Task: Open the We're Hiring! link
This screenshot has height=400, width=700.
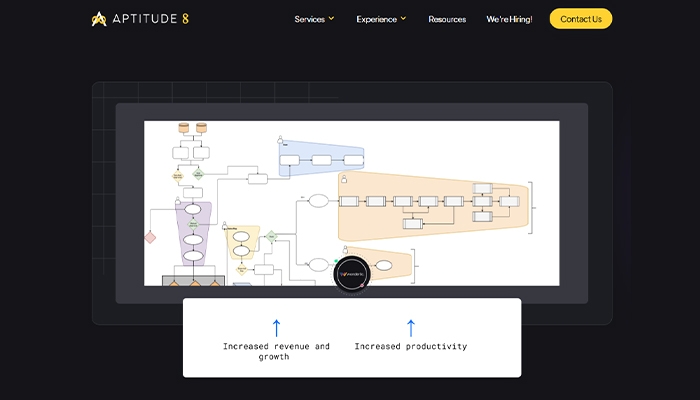Action: 509,19
